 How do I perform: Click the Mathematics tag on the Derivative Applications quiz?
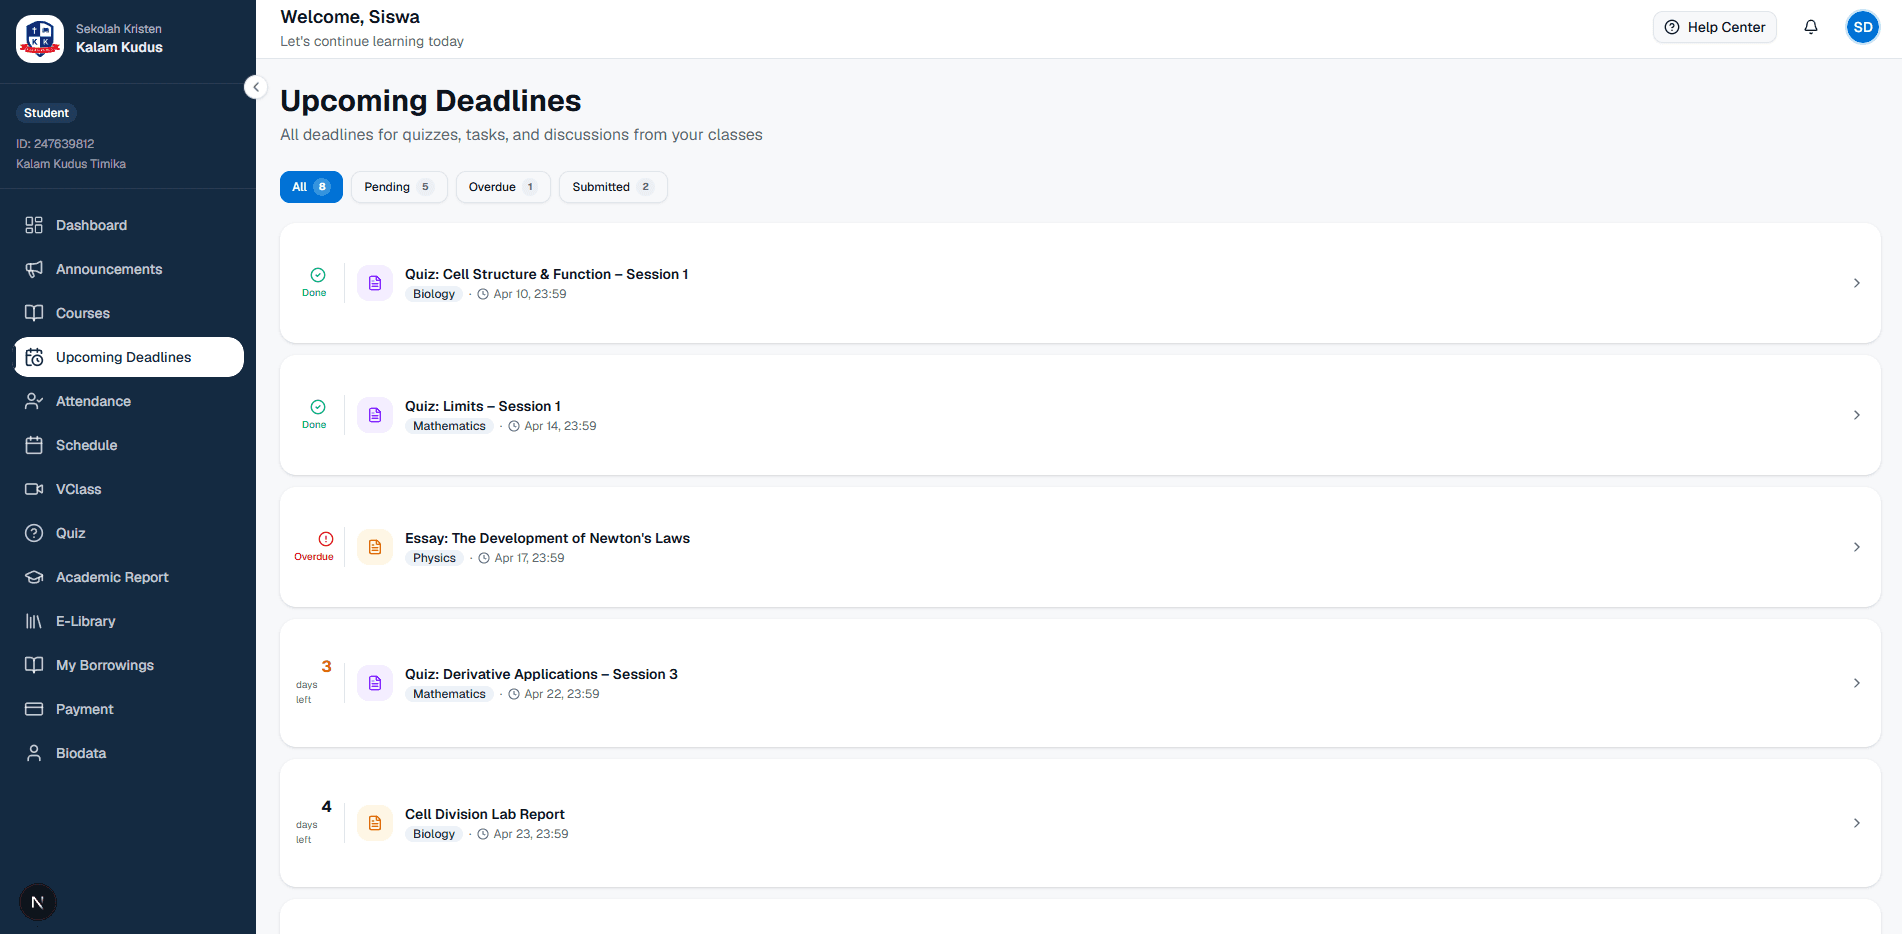click(449, 694)
